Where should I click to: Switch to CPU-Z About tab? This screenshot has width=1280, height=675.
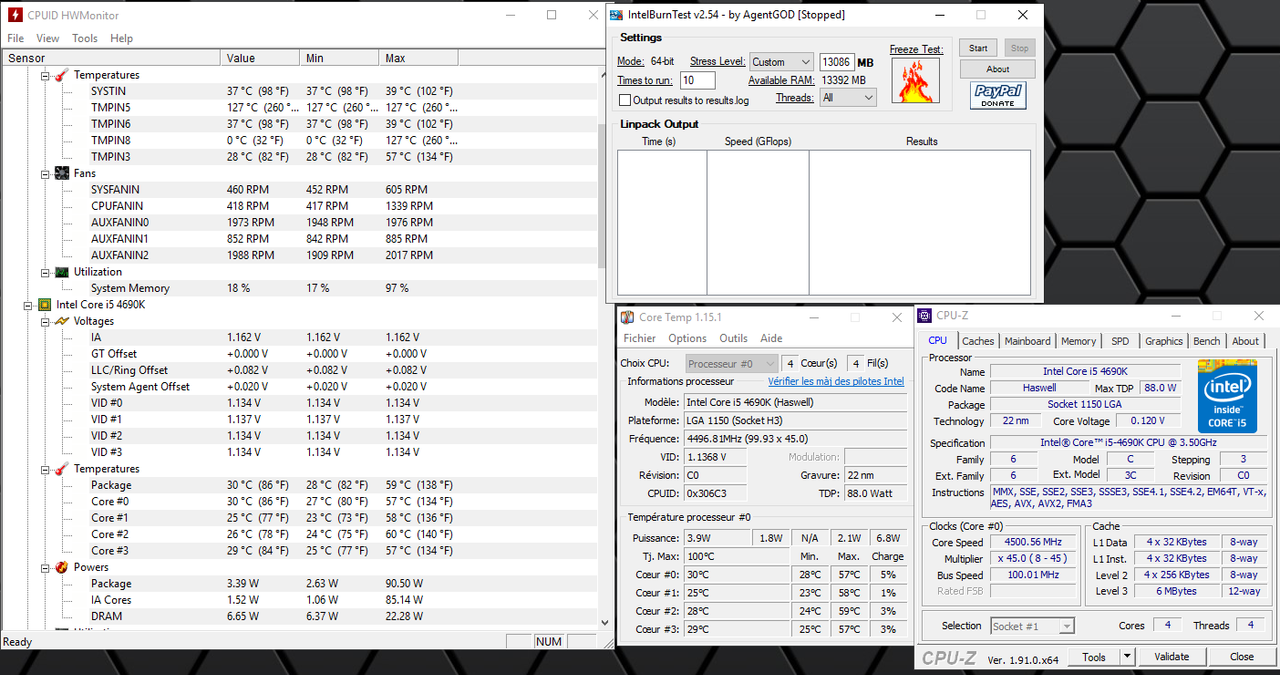tap(1245, 341)
